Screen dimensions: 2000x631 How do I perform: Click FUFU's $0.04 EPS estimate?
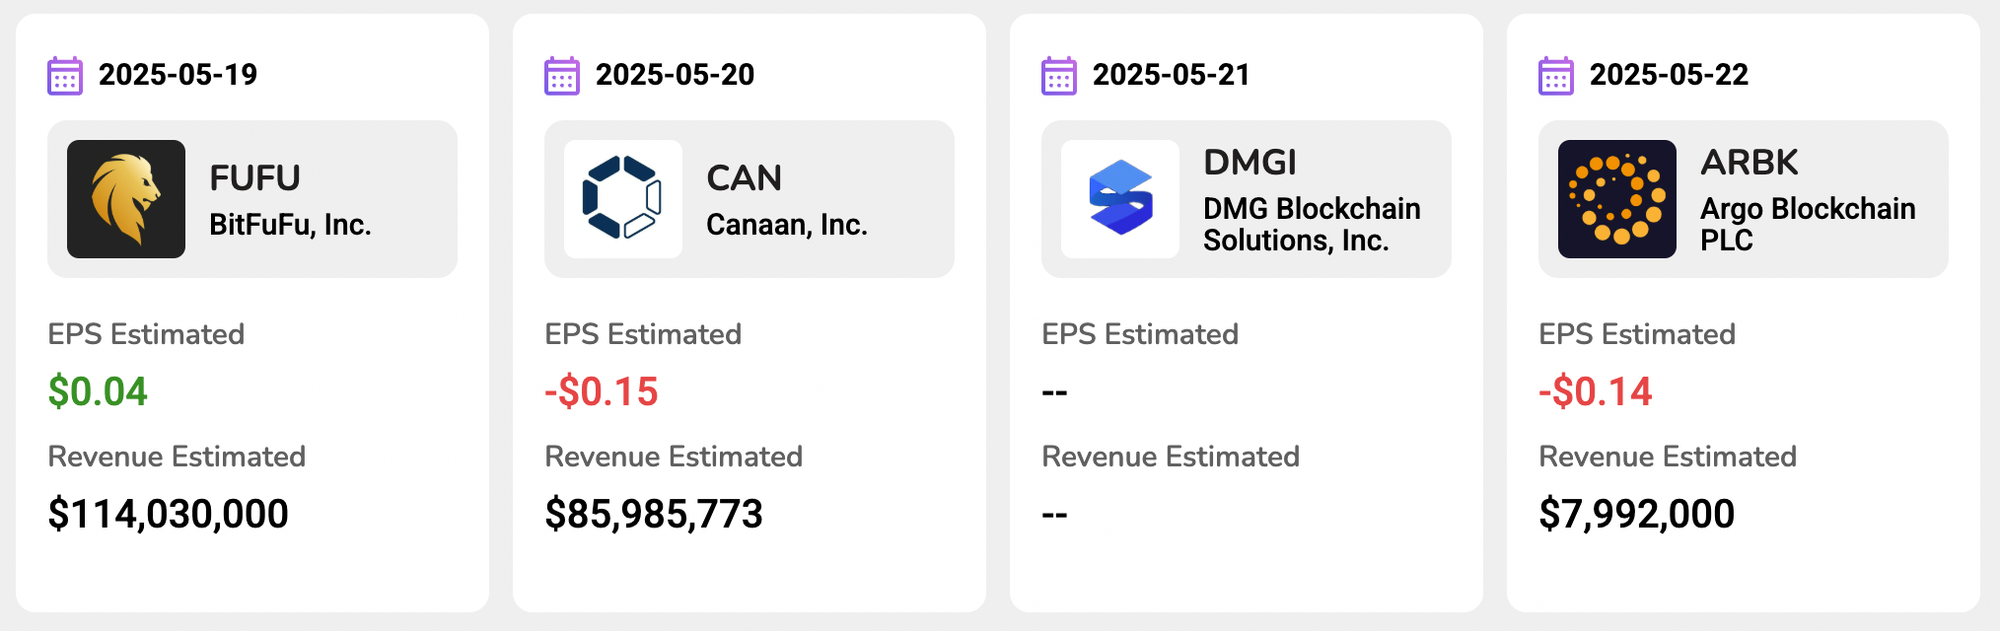(x=98, y=391)
